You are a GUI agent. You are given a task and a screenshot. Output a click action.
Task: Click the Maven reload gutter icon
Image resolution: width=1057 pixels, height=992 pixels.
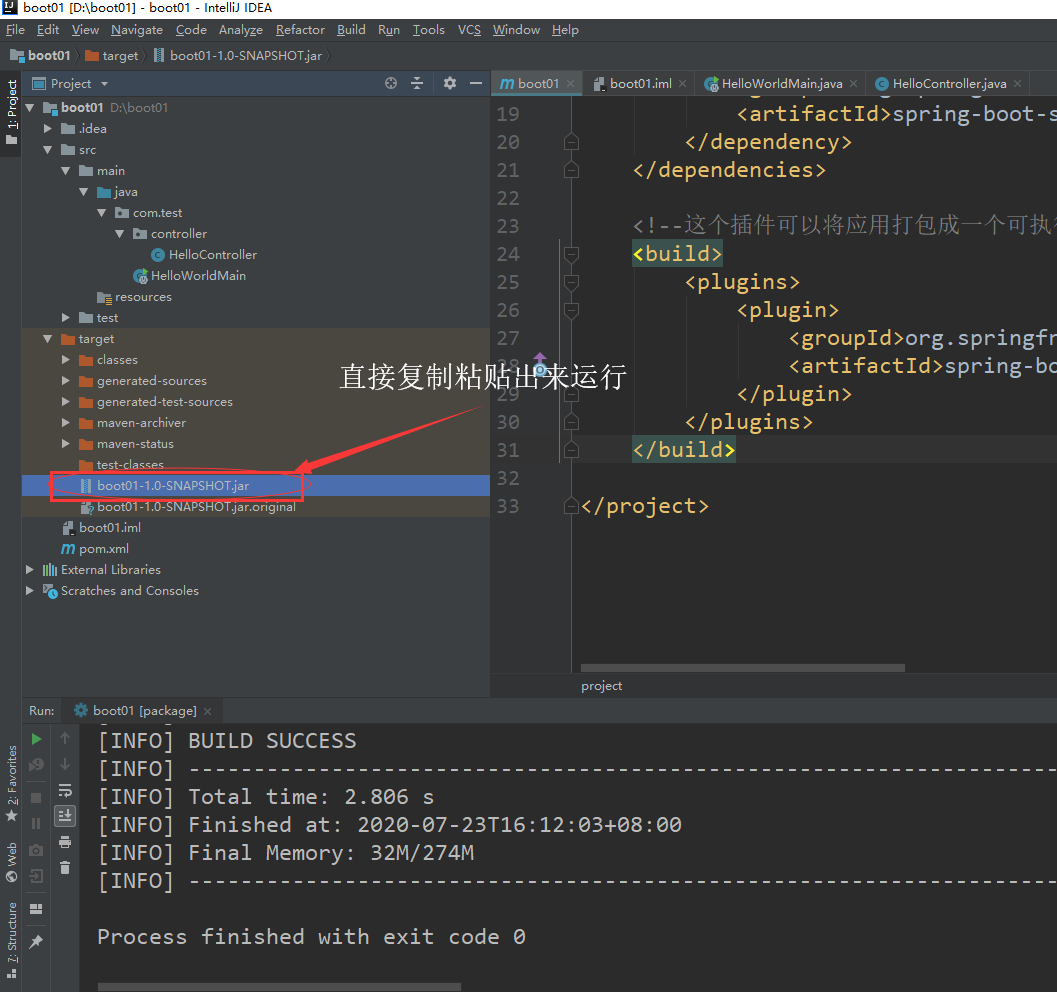pos(540,365)
